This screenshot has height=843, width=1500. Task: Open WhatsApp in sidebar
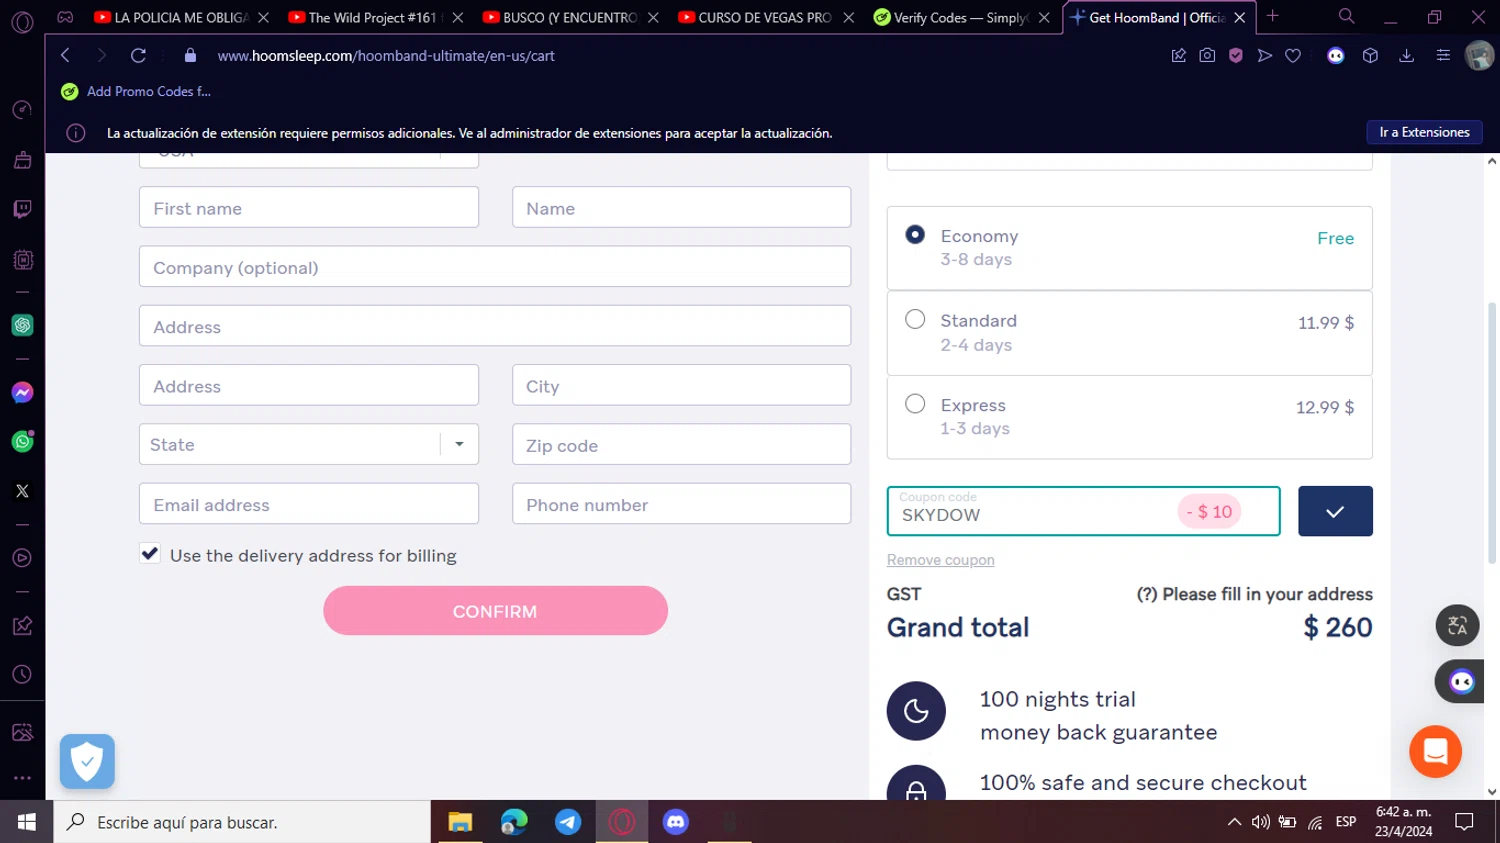click(x=22, y=441)
